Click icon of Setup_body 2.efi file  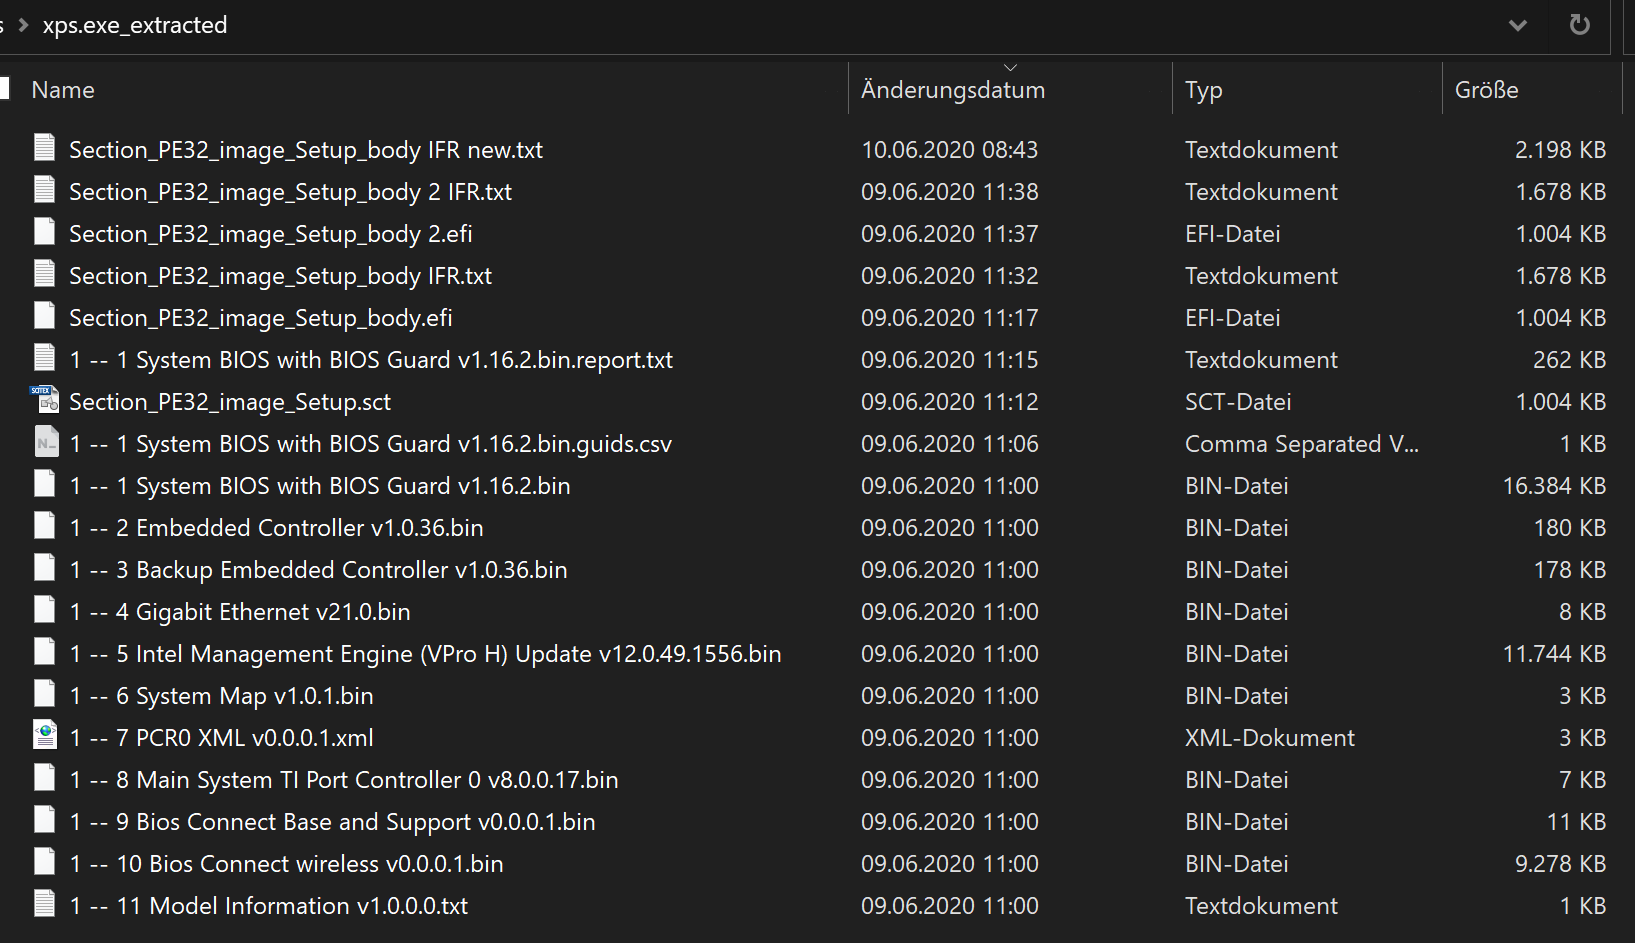click(x=45, y=232)
